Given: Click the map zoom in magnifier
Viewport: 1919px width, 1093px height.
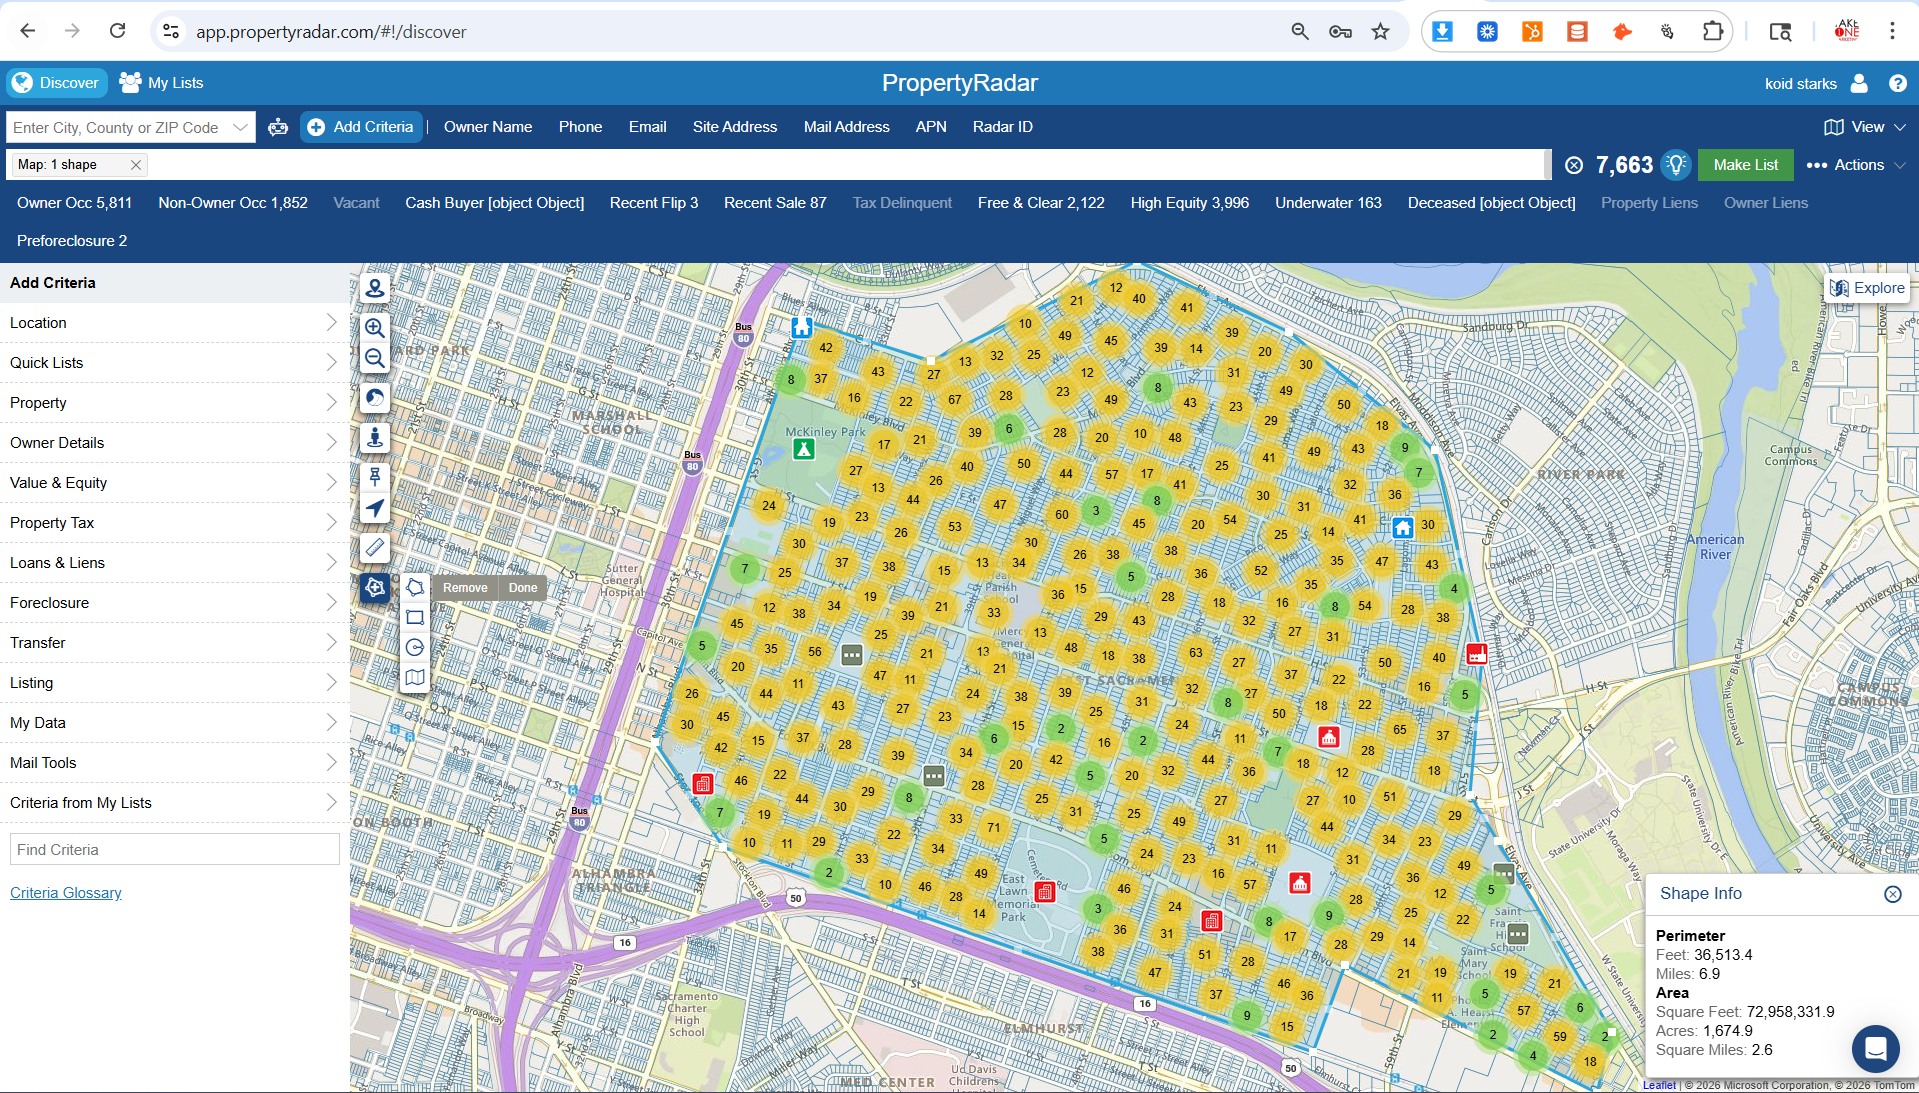Looking at the screenshot, I should click(375, 328).
